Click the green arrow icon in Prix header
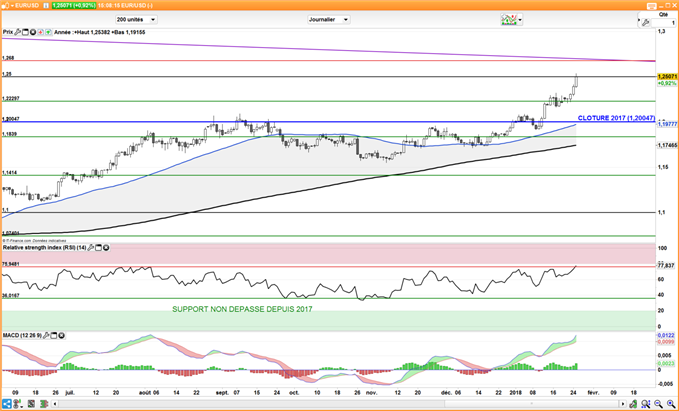This screenshot has width=679, height=411. (48, 32)
